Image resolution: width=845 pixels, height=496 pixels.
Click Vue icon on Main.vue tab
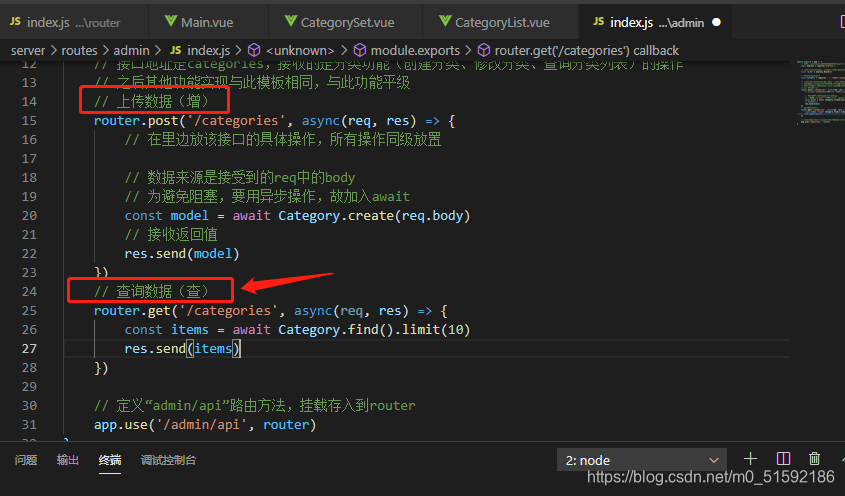pyautogui.click(x=171, y=21)
